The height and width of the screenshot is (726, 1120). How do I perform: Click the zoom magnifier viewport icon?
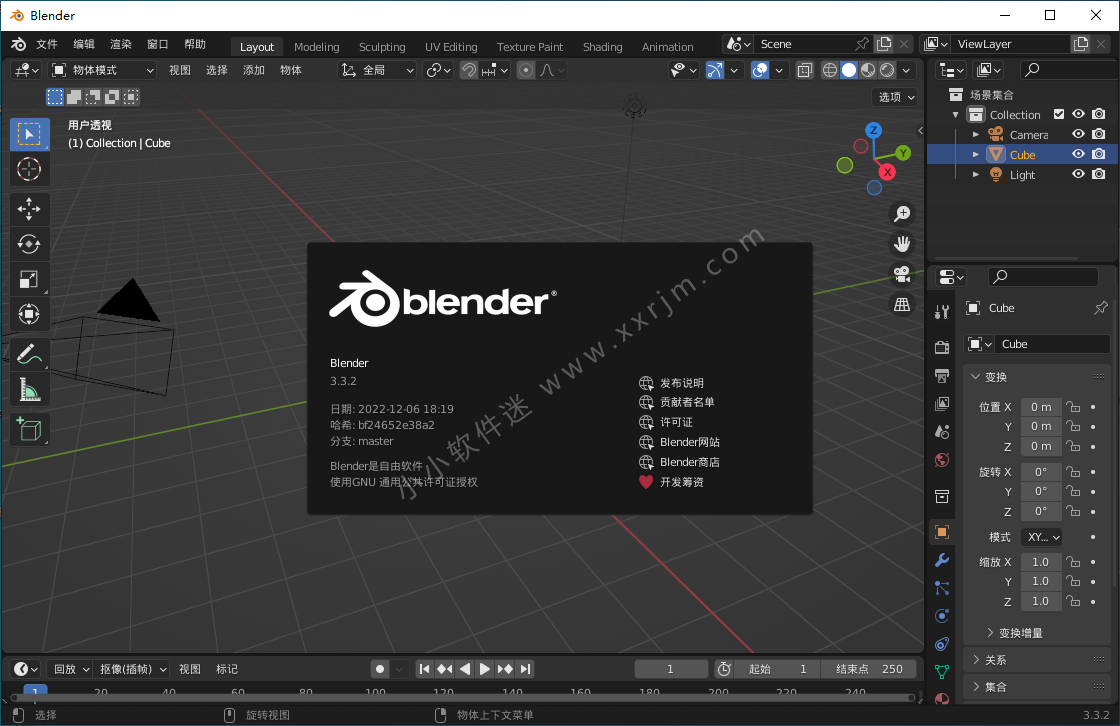tap(902, 214)
